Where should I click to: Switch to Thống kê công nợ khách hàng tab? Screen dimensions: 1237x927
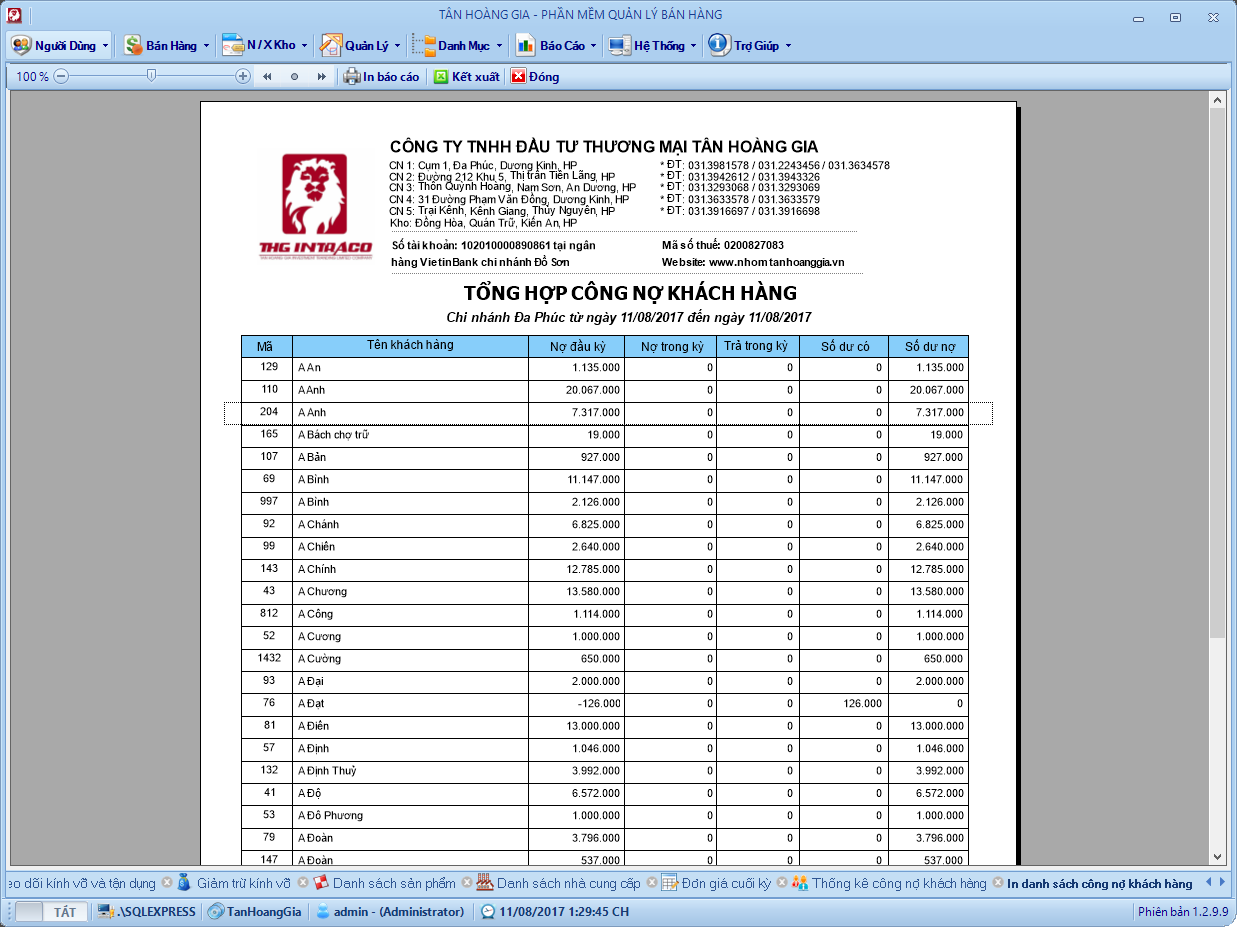coord(898,883)
